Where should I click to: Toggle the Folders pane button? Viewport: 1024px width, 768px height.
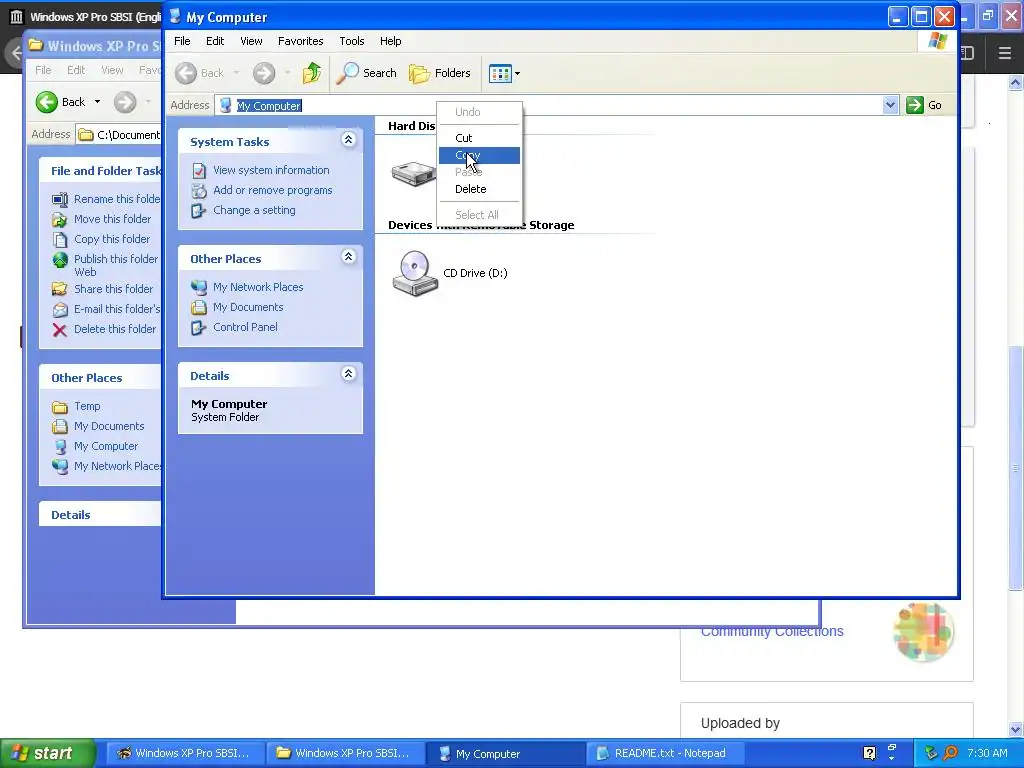coord(440,73)
